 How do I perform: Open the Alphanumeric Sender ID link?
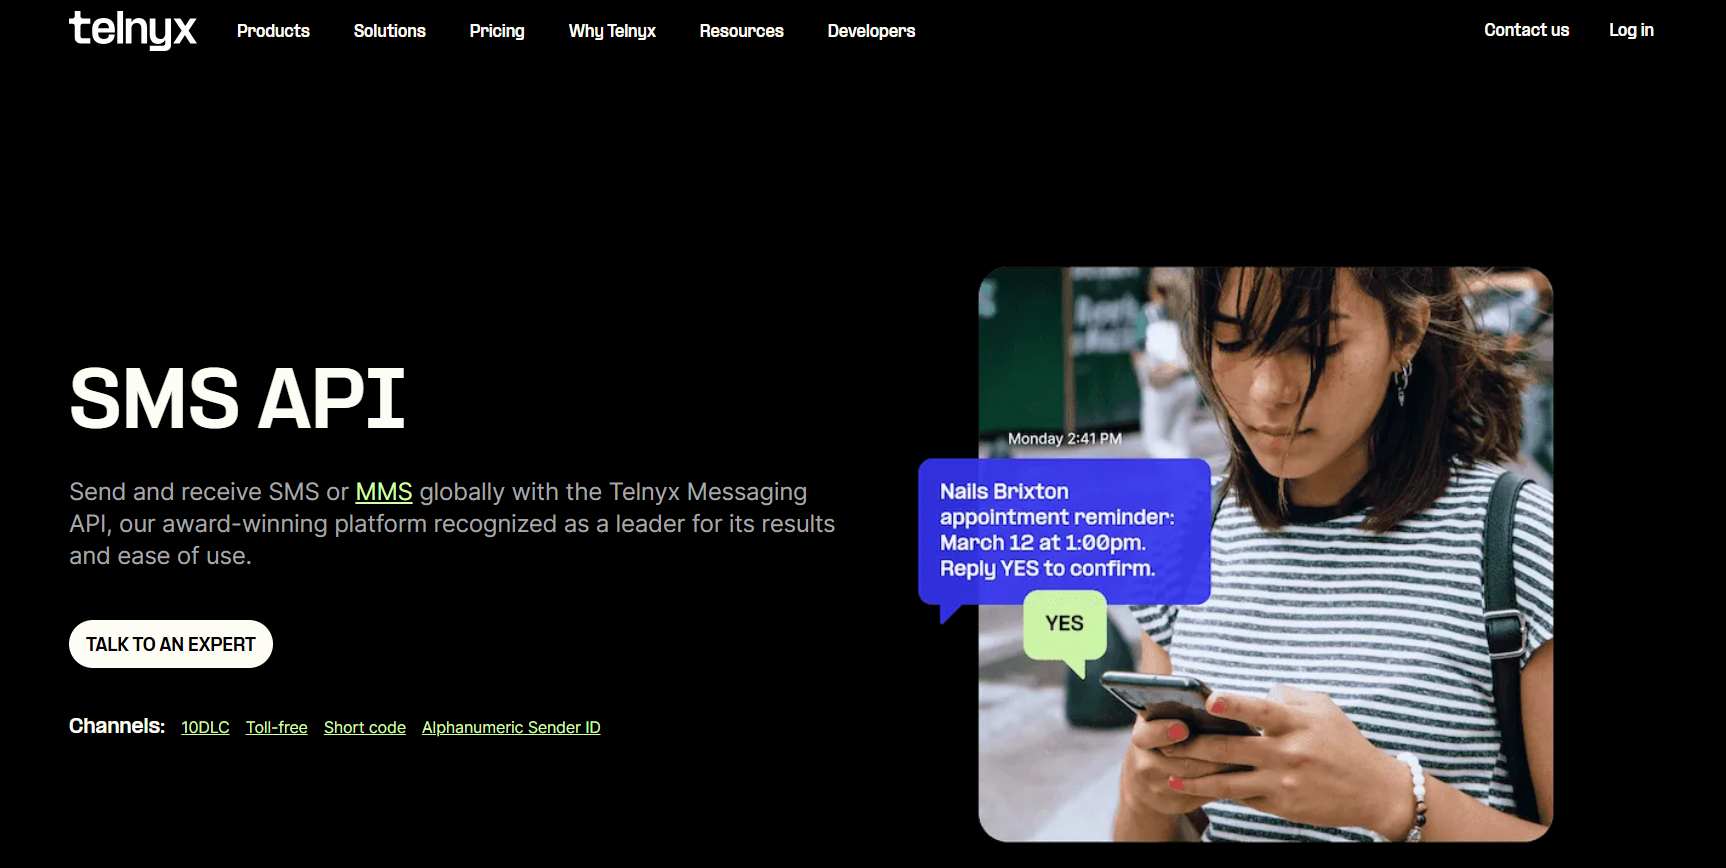511,727
